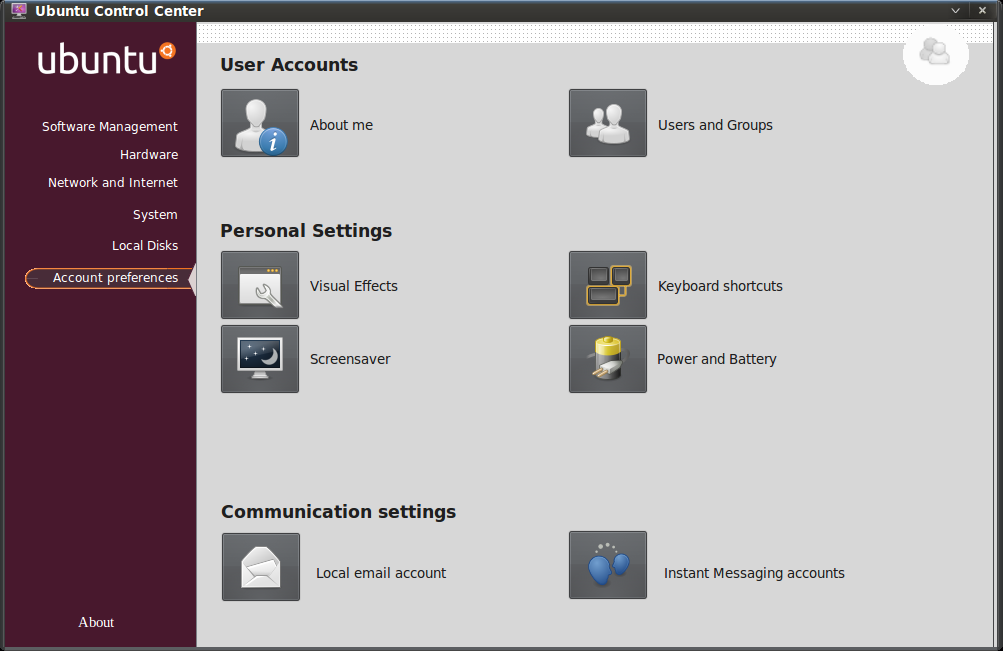This screenshot has width=1003, height=651.
Task: Select Hardware in the sidebar
Action: tap(148, 154)
